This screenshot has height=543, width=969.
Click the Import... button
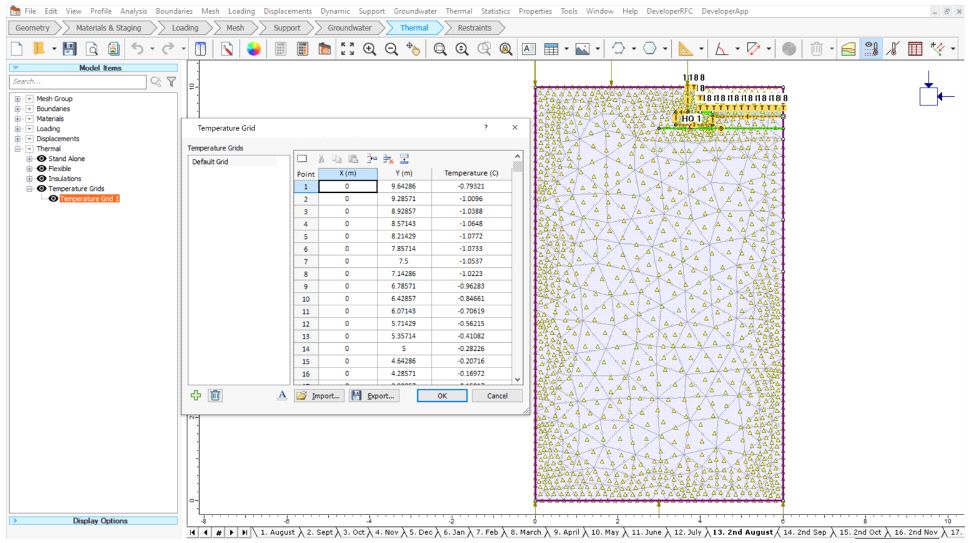320,396
